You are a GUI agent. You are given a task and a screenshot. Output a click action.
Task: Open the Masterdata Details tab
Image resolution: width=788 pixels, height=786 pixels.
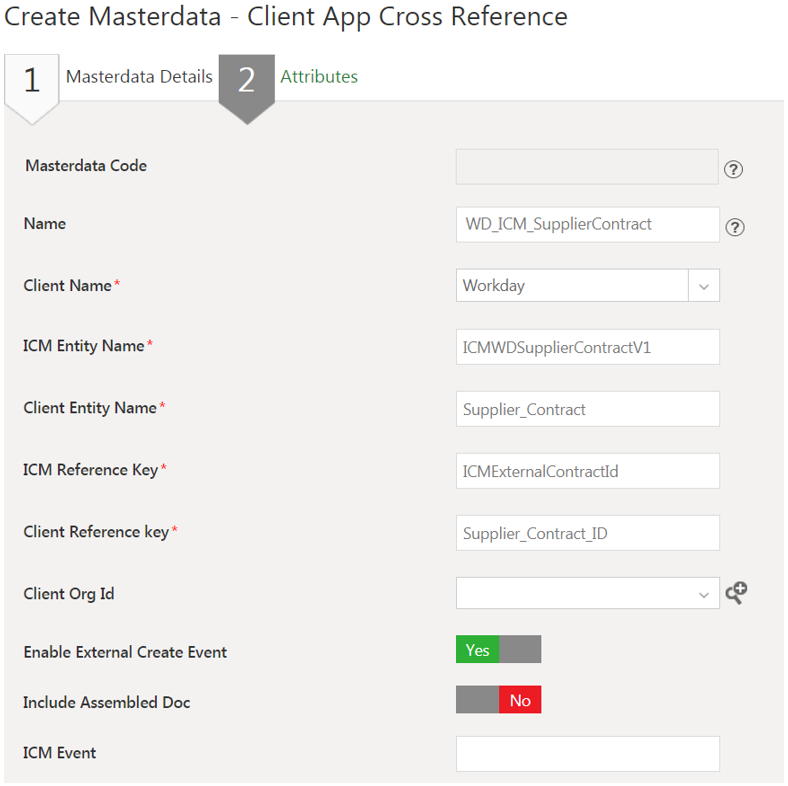click(139, 77)
